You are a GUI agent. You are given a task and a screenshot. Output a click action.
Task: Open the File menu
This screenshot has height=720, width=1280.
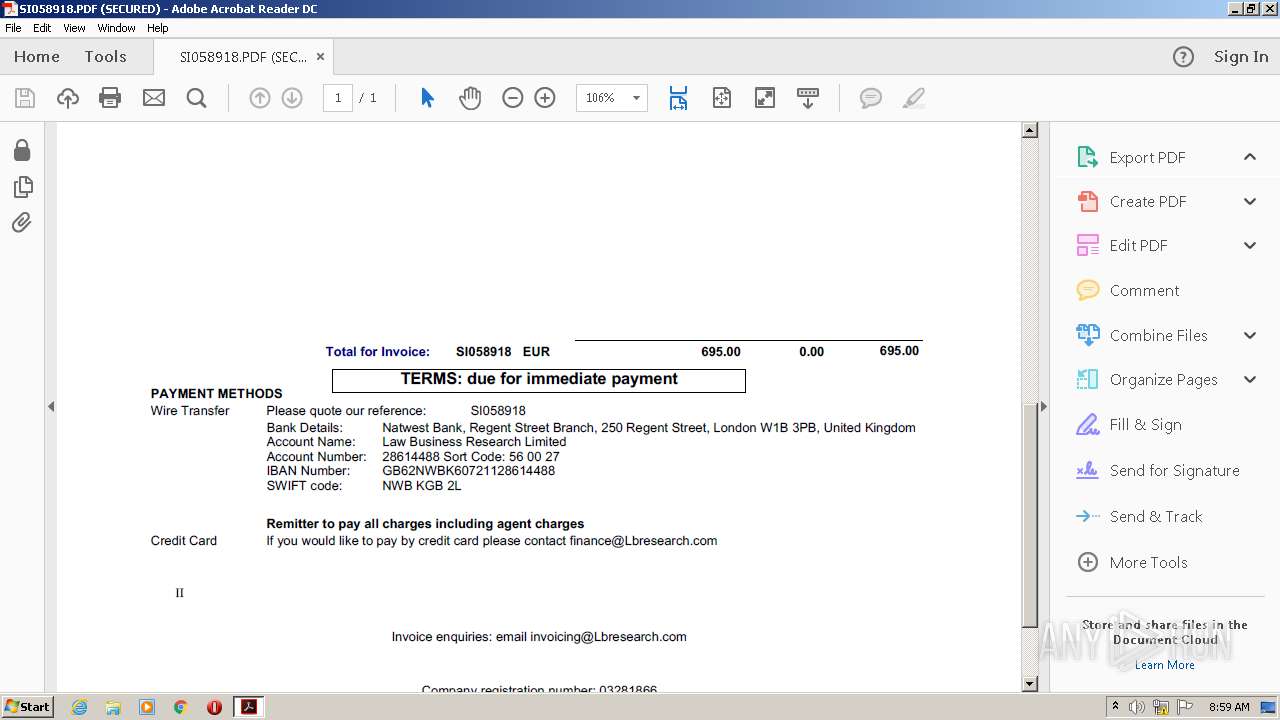coord(13,28)
